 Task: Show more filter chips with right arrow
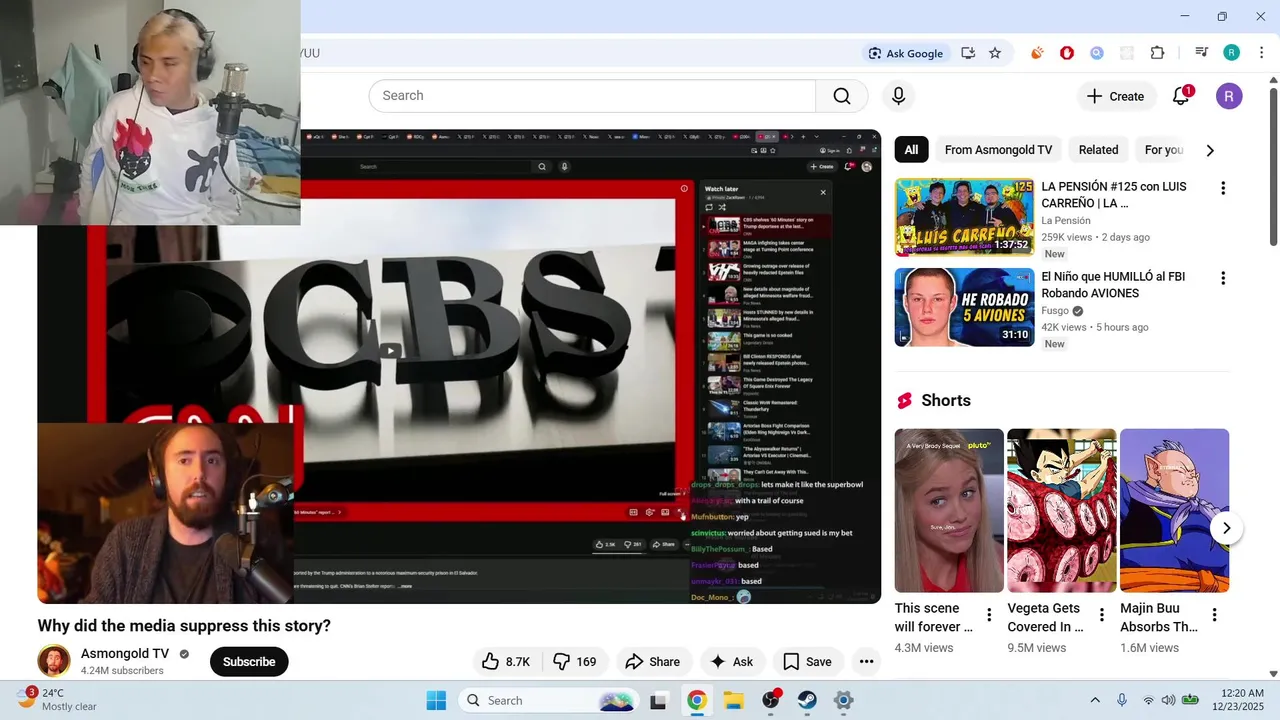pos(1210,150)
